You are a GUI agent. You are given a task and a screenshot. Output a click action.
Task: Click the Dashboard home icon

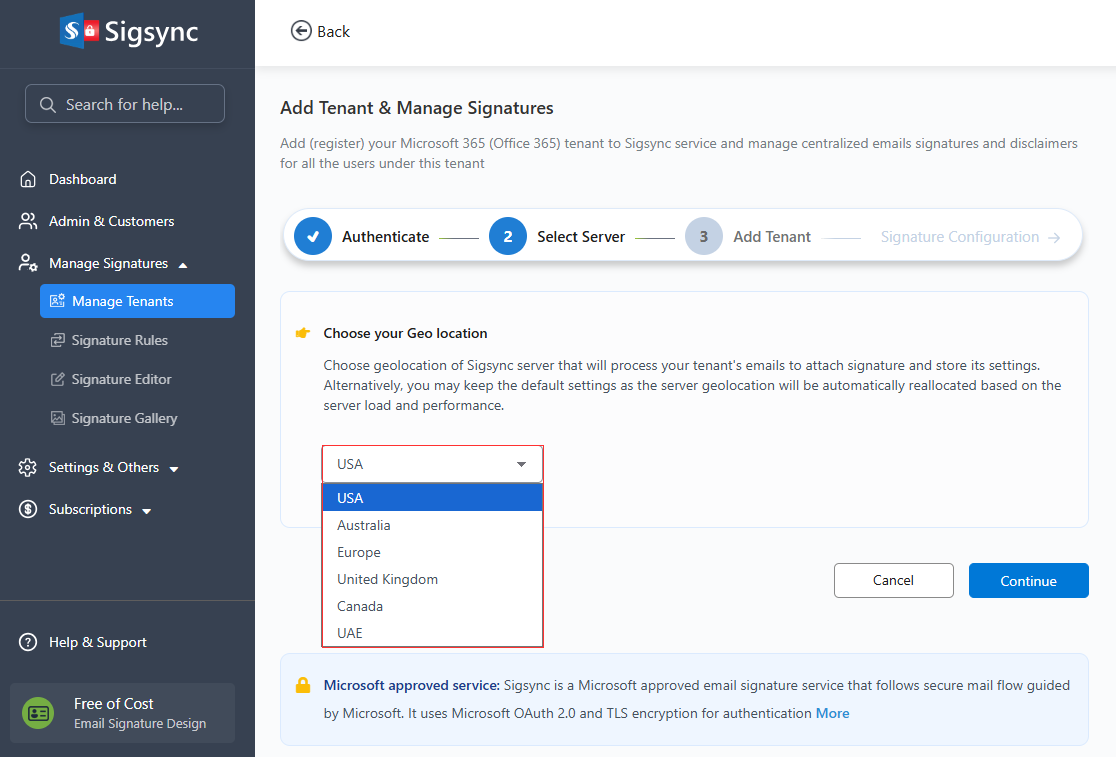pyautogui.click(x=28, y=179)
